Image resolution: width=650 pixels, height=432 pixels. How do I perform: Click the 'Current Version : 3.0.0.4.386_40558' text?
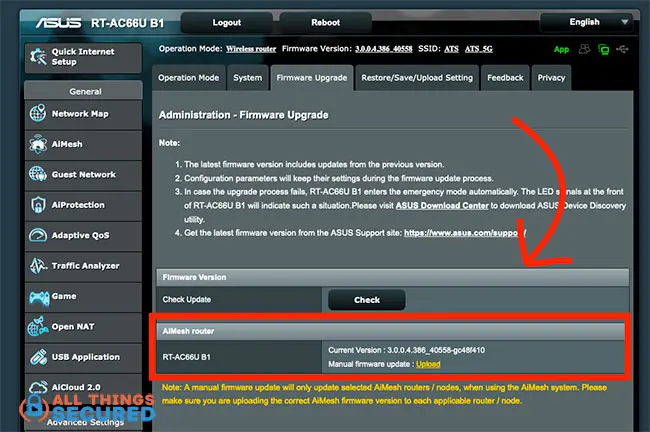coord(406,350)
